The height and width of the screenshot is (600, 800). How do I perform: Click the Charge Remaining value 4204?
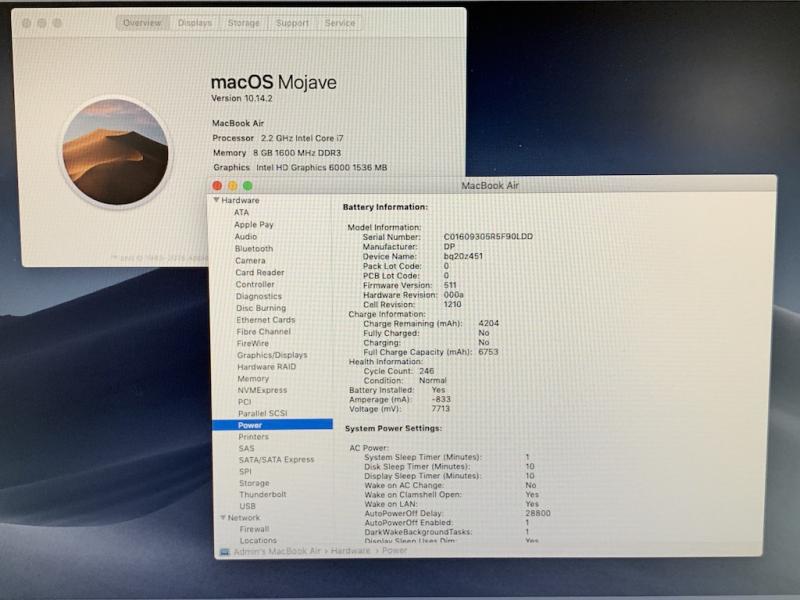(x=489, y=323)
